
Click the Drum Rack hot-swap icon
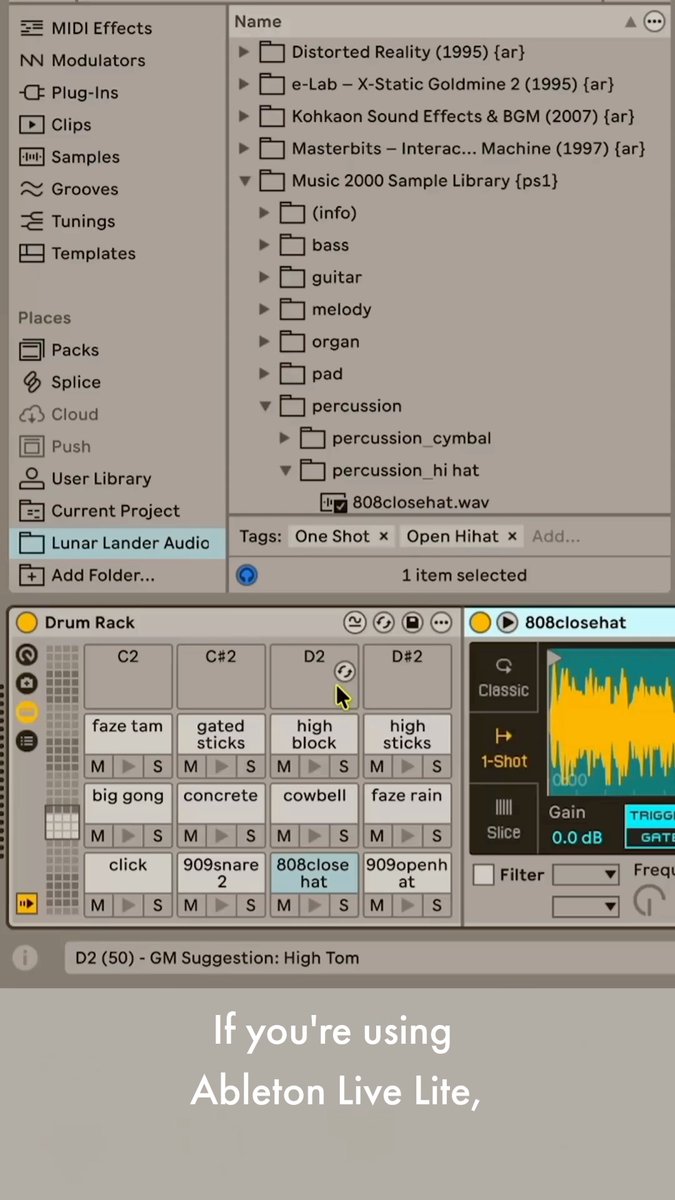[x=384, y=623]
